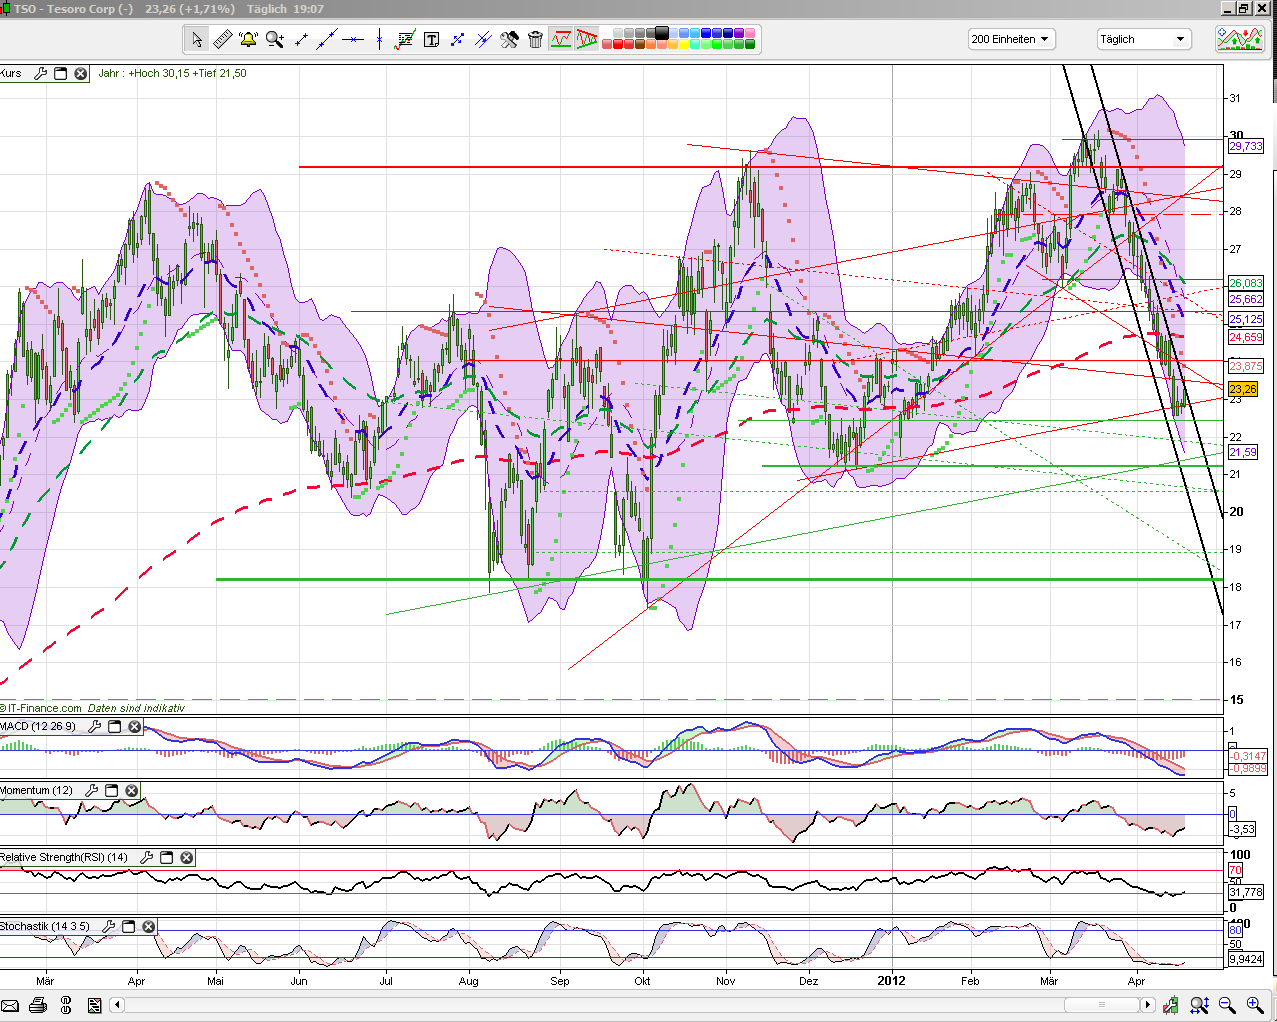Select the pointer cursor tool
The image size is (1277, 1022).
[x=197, y=40]
